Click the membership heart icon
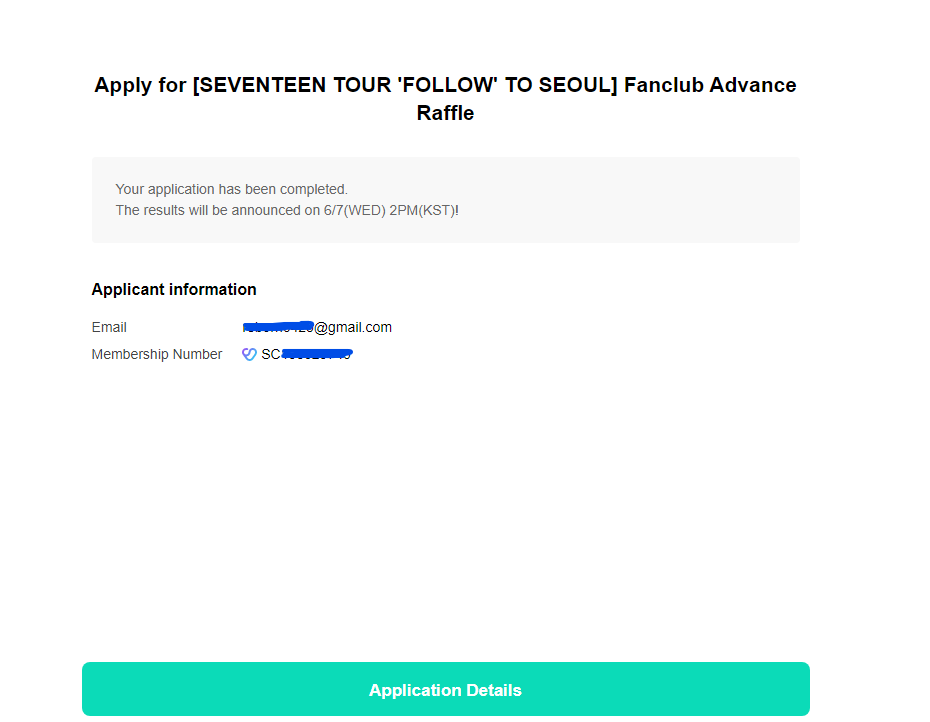This screenshot has width=930, height=722. (249, 354)
